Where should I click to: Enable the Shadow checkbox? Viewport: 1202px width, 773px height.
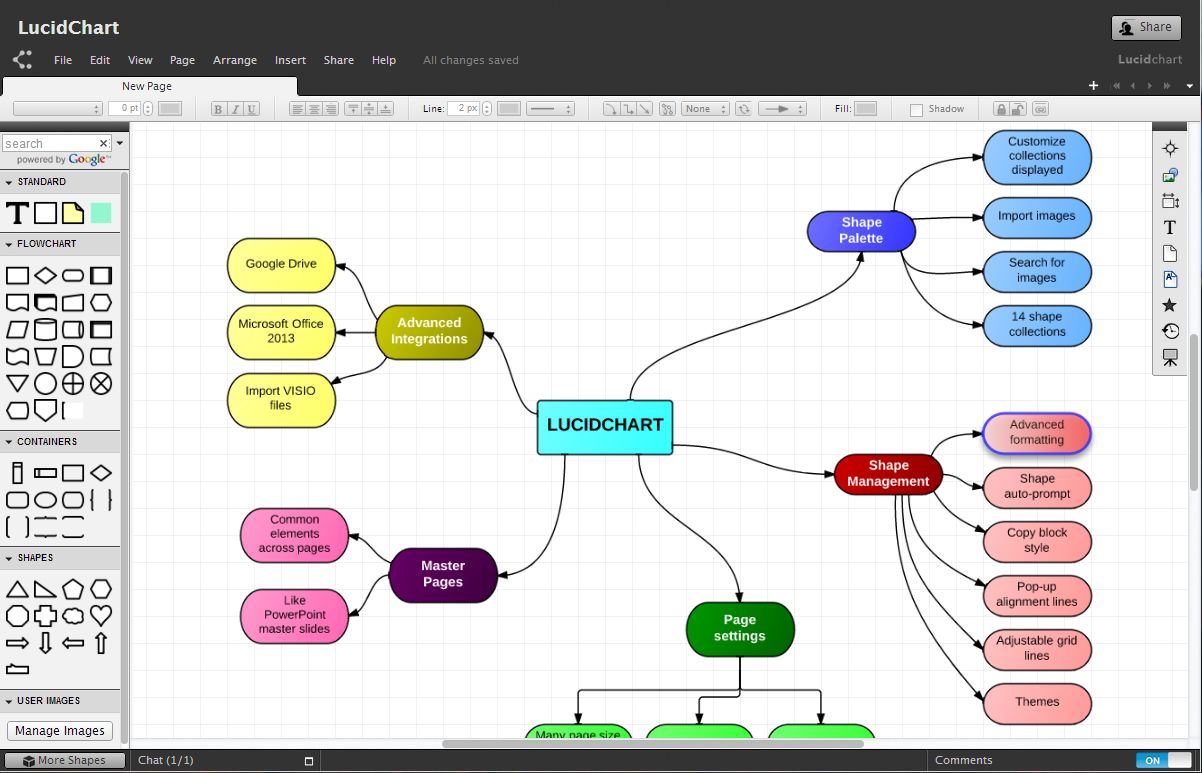[917, 108]
